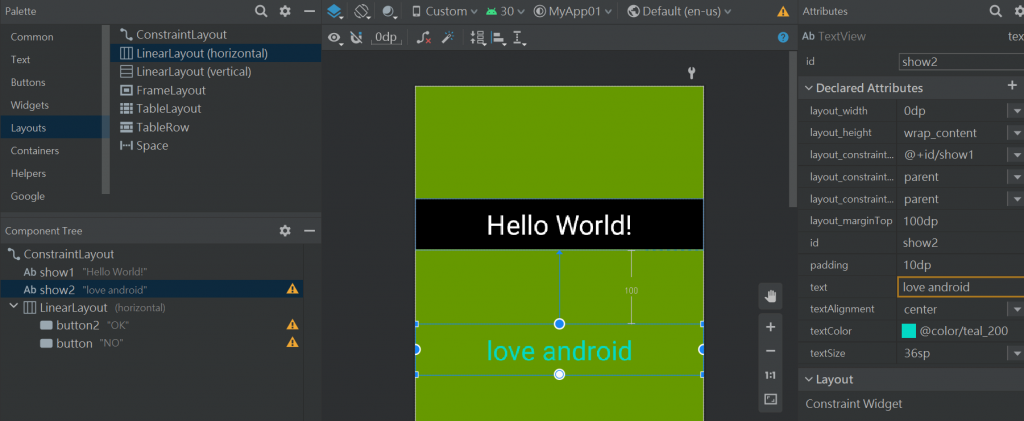
Task: Select the Containers palette category
Action: tap(34, 151)
